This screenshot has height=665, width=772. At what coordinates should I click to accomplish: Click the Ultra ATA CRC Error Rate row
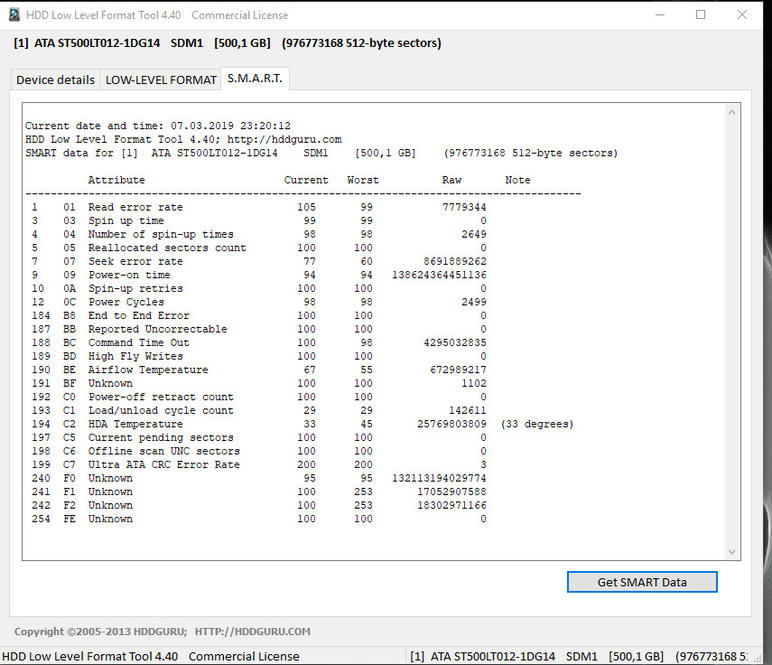(259, 465)
